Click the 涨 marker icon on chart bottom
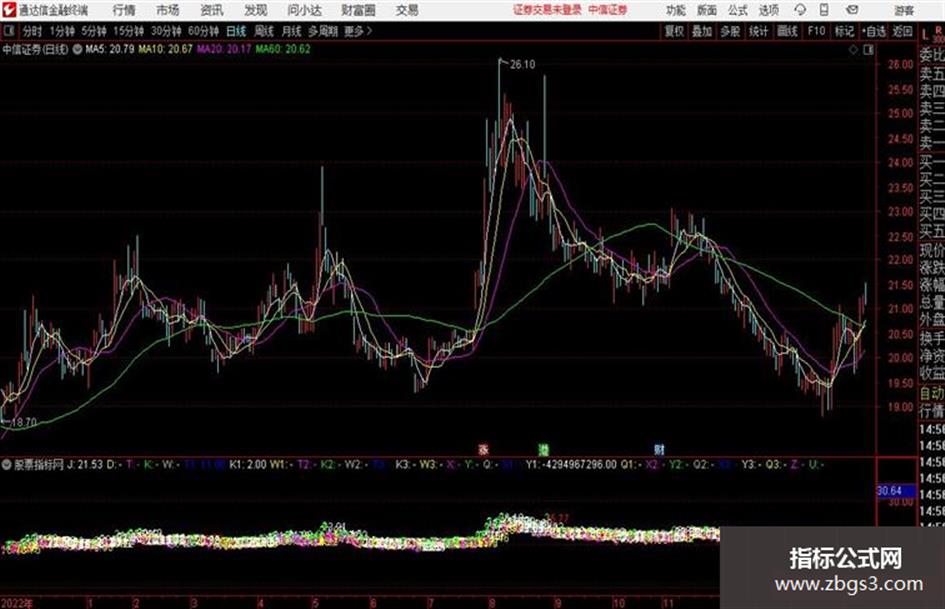 click(483, 449)
